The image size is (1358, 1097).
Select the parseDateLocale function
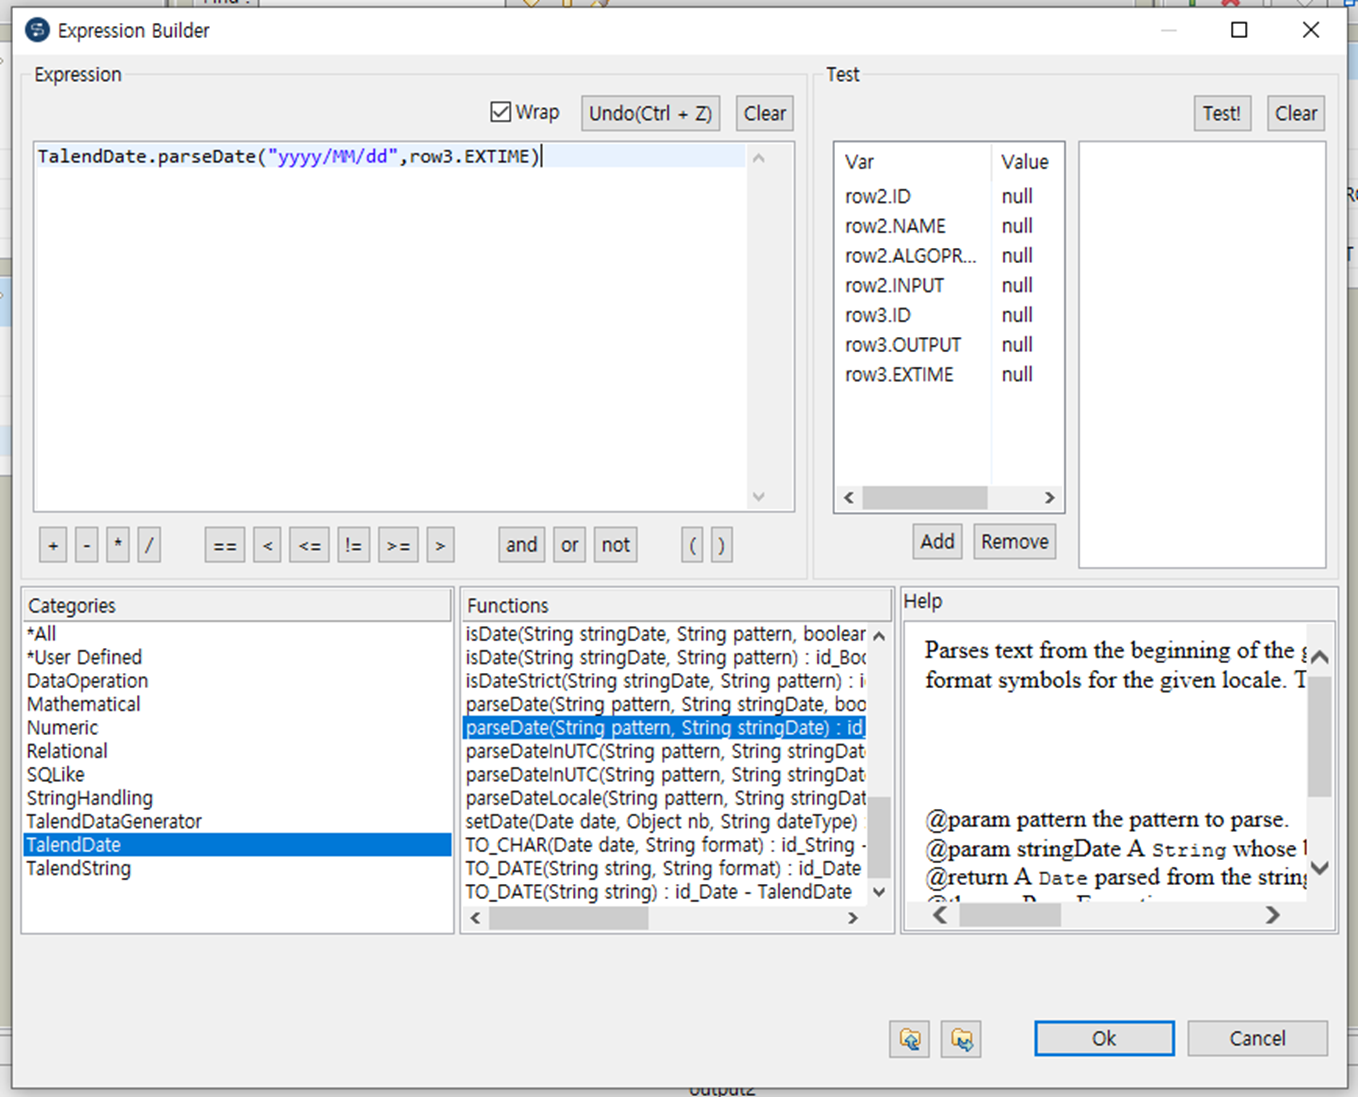(665, 798)
